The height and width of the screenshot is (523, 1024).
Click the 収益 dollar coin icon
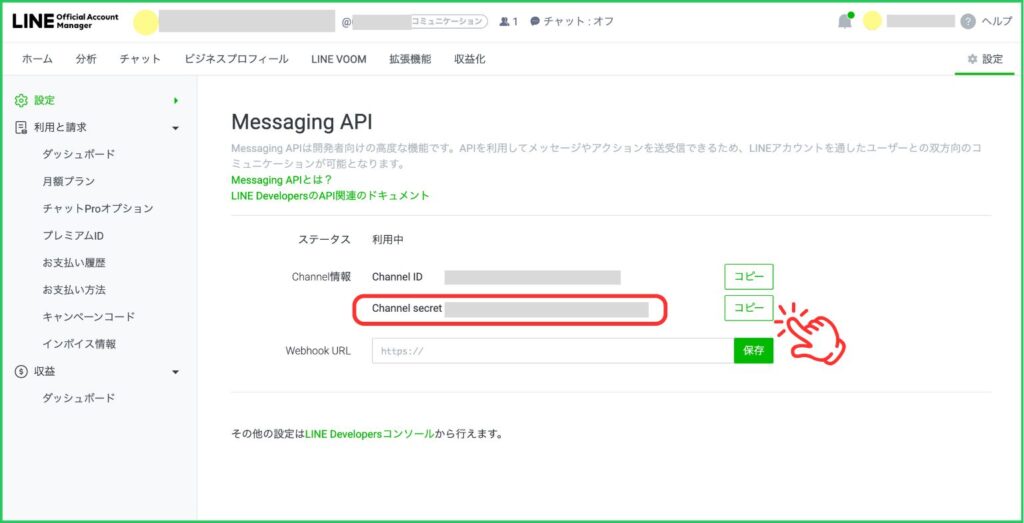click(21, 372)
